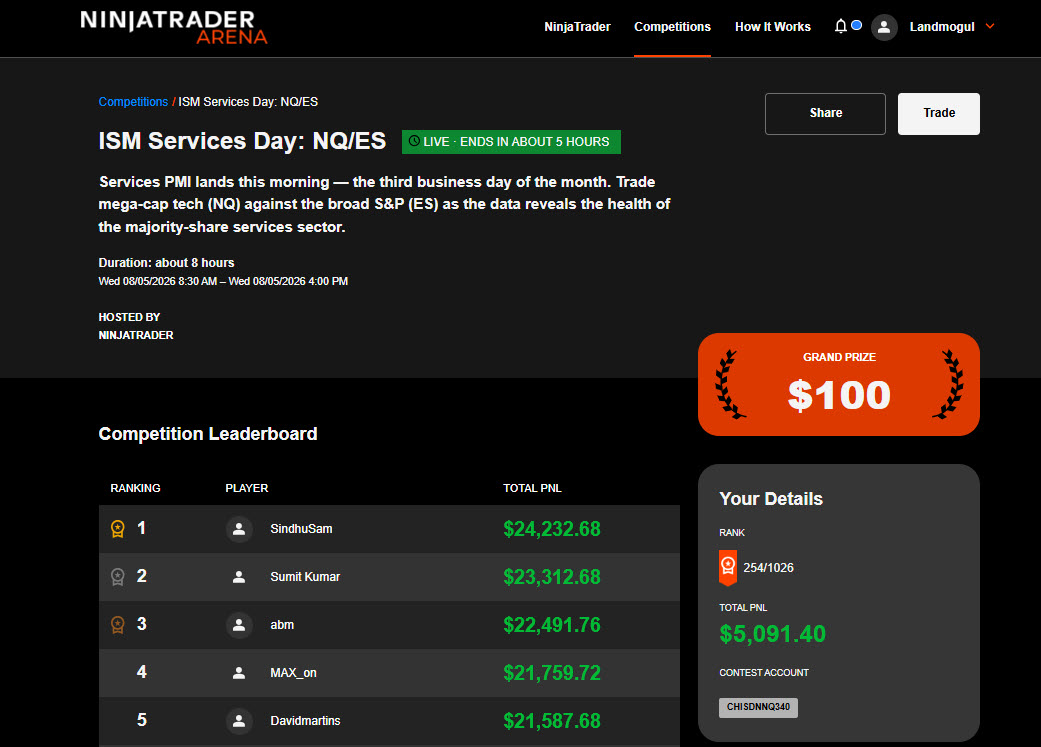The width and height of the screenshot is (1041, 747).
Task: Click the LIVE ends in about 5 hours badge
Action: [x=511, y=141]
